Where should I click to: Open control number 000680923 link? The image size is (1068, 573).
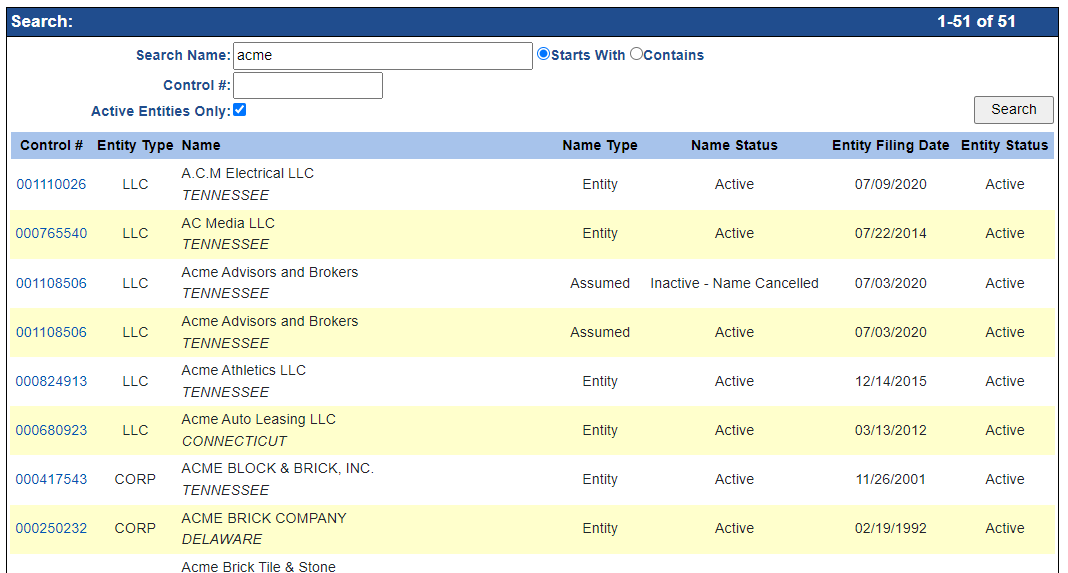pyautogui.click(x=51, y=431)
